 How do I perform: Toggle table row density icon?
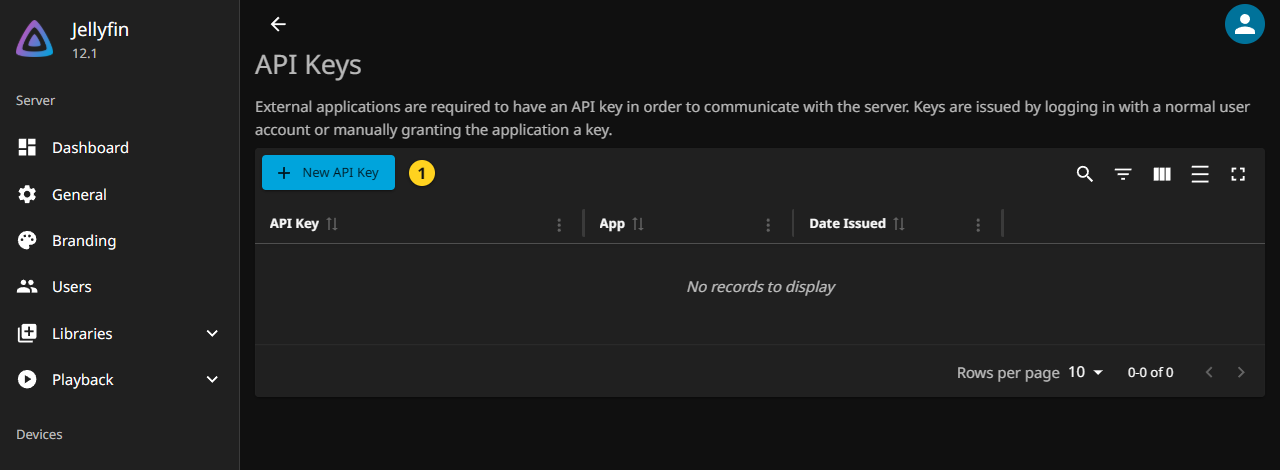1200,174
